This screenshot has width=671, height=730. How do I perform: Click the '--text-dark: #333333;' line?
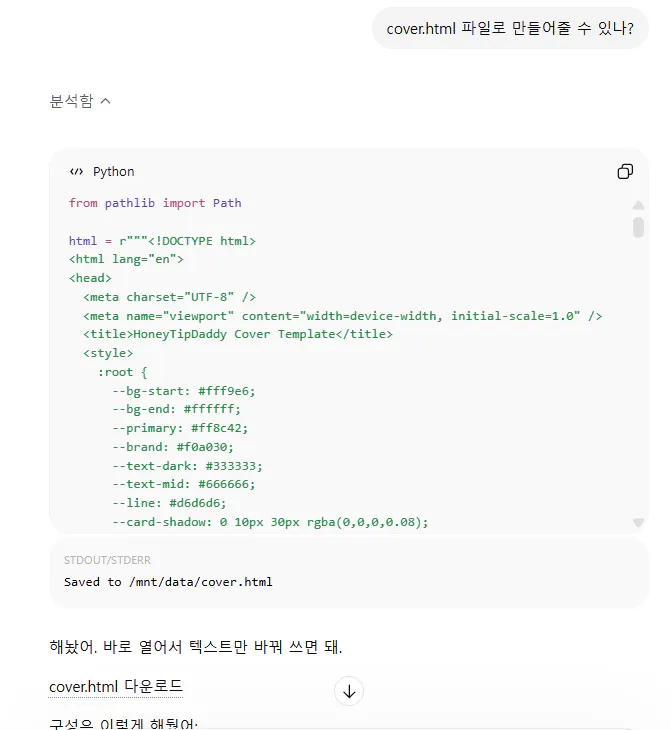(187, 466)
